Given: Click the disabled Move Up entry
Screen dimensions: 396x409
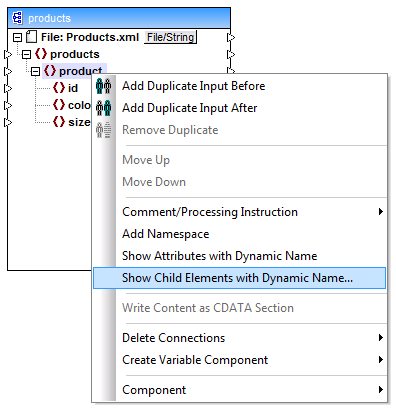Looking at the screenshot, I should pyautogui.click(x=240, y=160).
